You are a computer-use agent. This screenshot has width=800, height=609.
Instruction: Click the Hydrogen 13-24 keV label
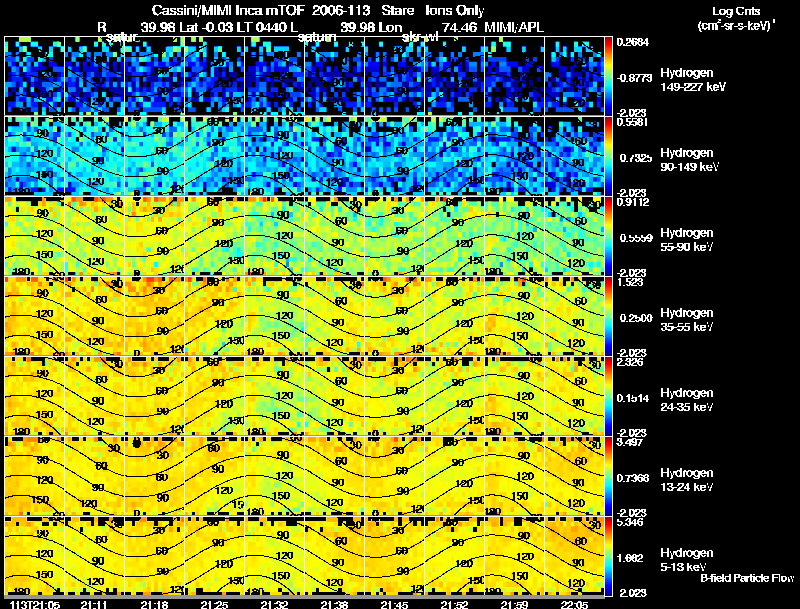(687, 480)
